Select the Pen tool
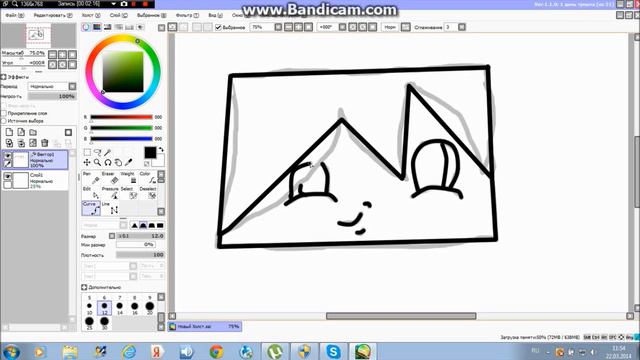The height and width of the screenshot is (360, 640). [91, 178]
